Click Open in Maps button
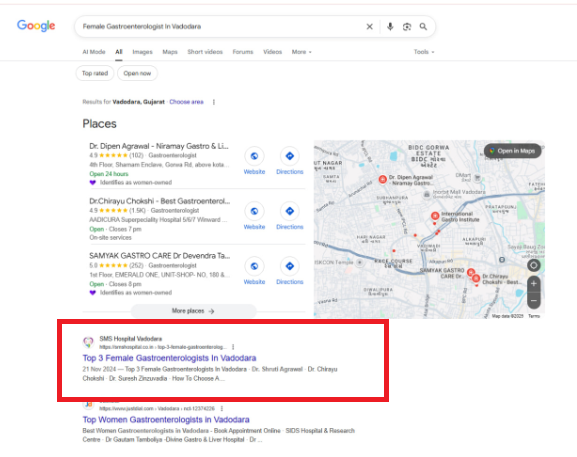 click(x=513, y=151)
